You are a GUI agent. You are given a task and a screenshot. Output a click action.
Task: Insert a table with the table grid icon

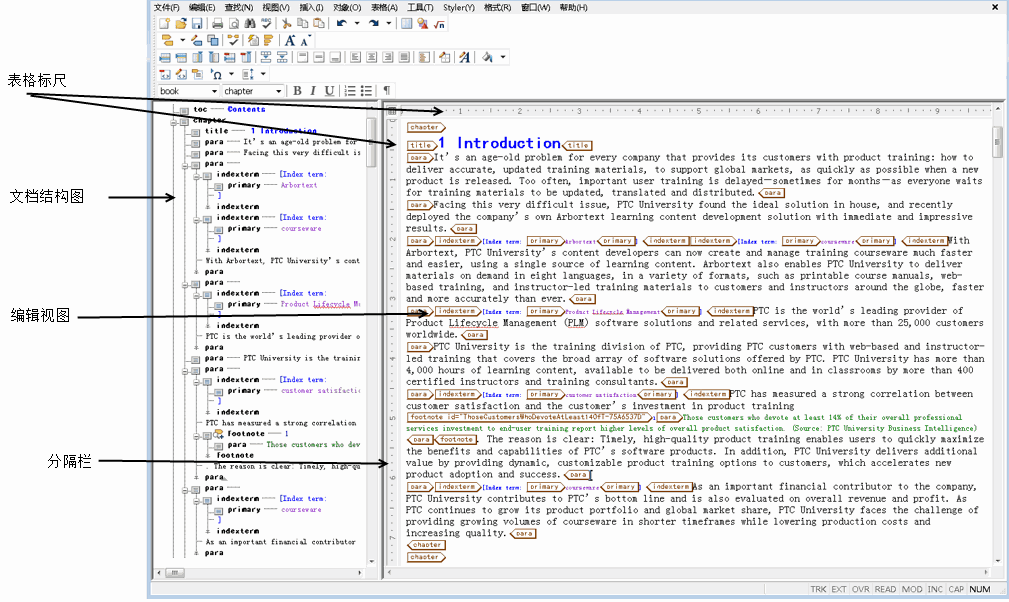tap(407, 23)
